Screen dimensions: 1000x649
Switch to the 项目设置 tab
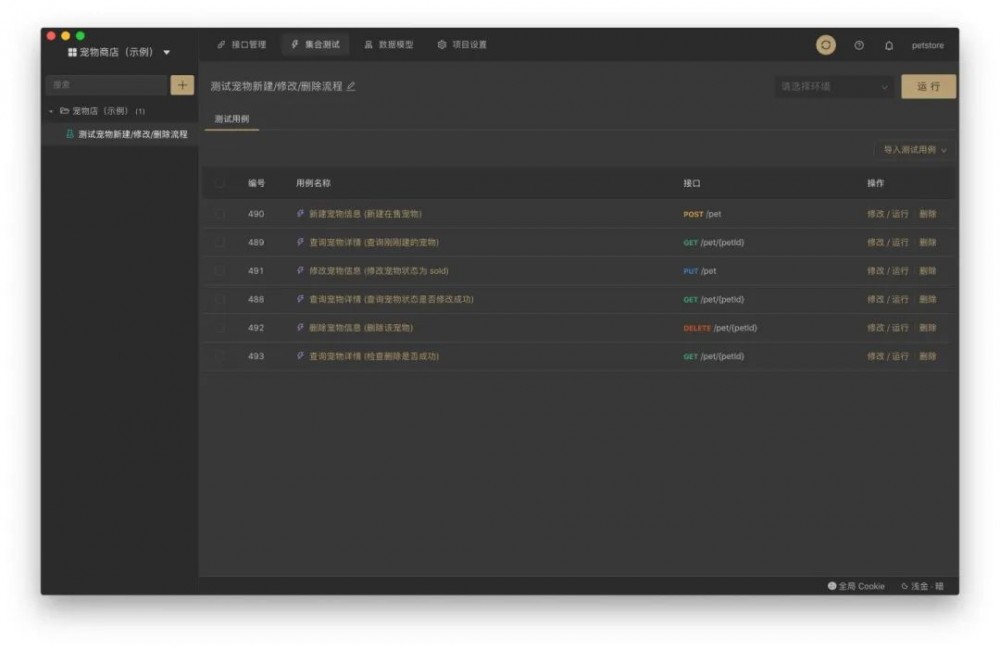(461, 44)
